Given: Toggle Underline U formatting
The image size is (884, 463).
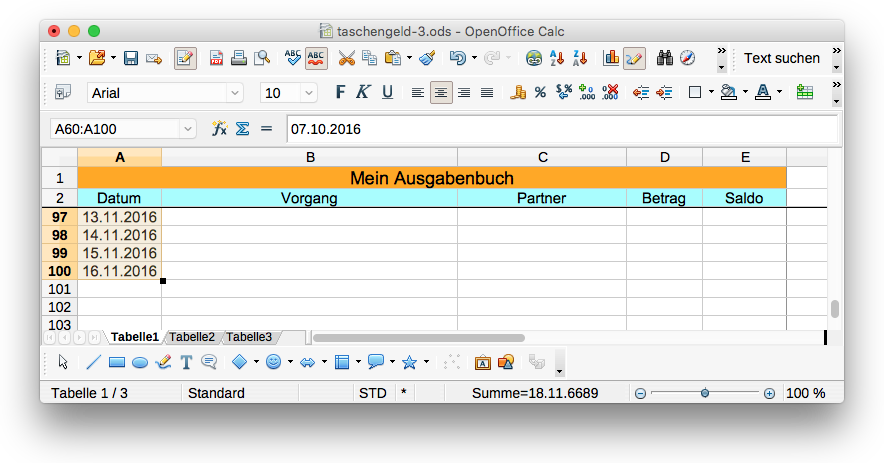Looking at the screenshot, I should point(387,92).
